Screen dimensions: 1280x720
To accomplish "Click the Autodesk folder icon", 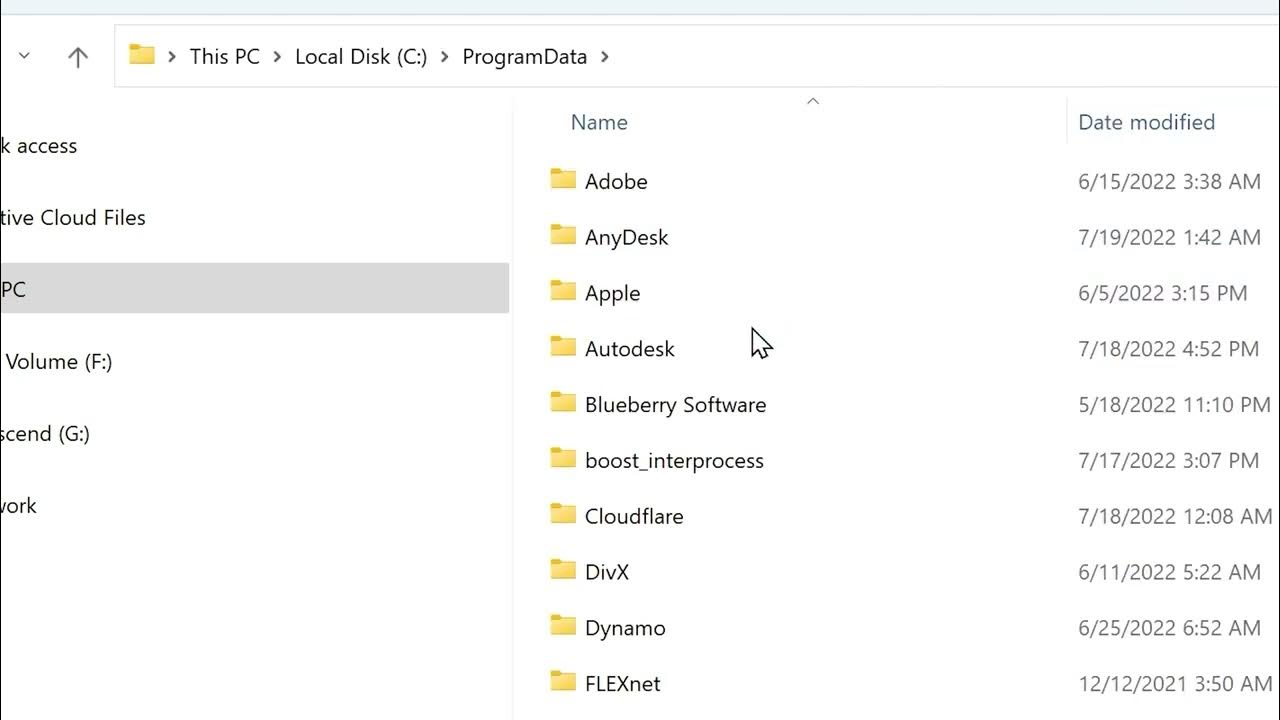I will tap(563, 348).
